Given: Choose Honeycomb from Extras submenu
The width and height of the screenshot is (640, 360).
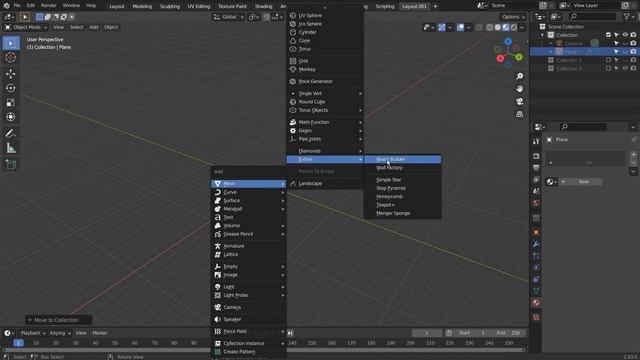Looking at the screenshot, I should coord(402,197).
